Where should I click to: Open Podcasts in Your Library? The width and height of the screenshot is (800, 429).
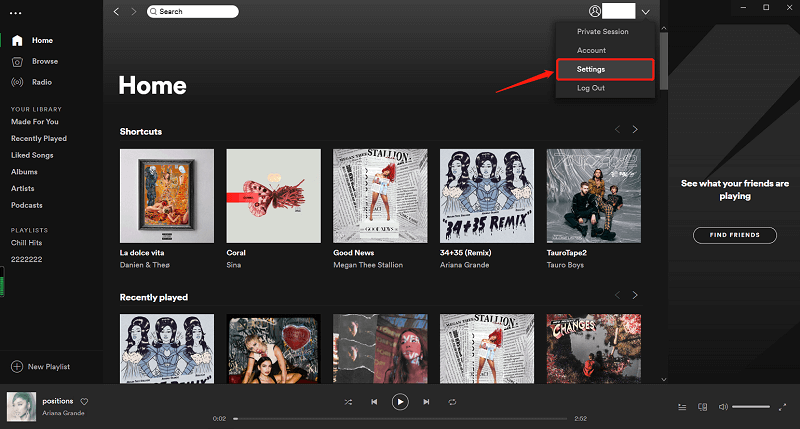click(27, 205)
